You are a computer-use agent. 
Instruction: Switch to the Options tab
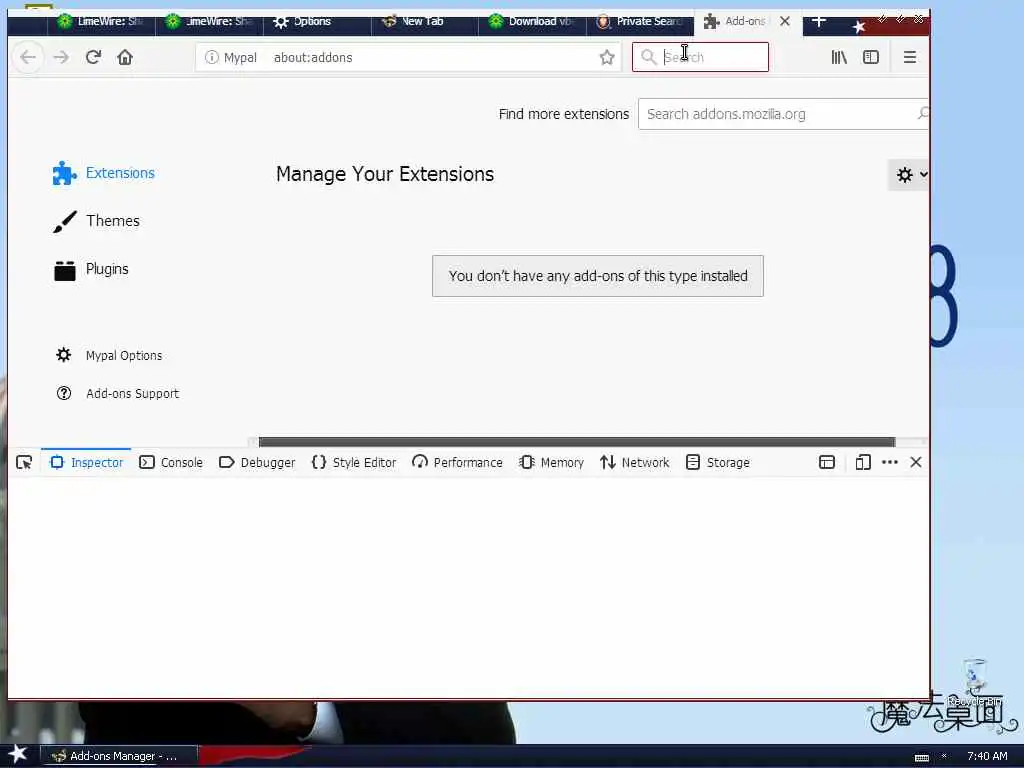coord(317,22)
